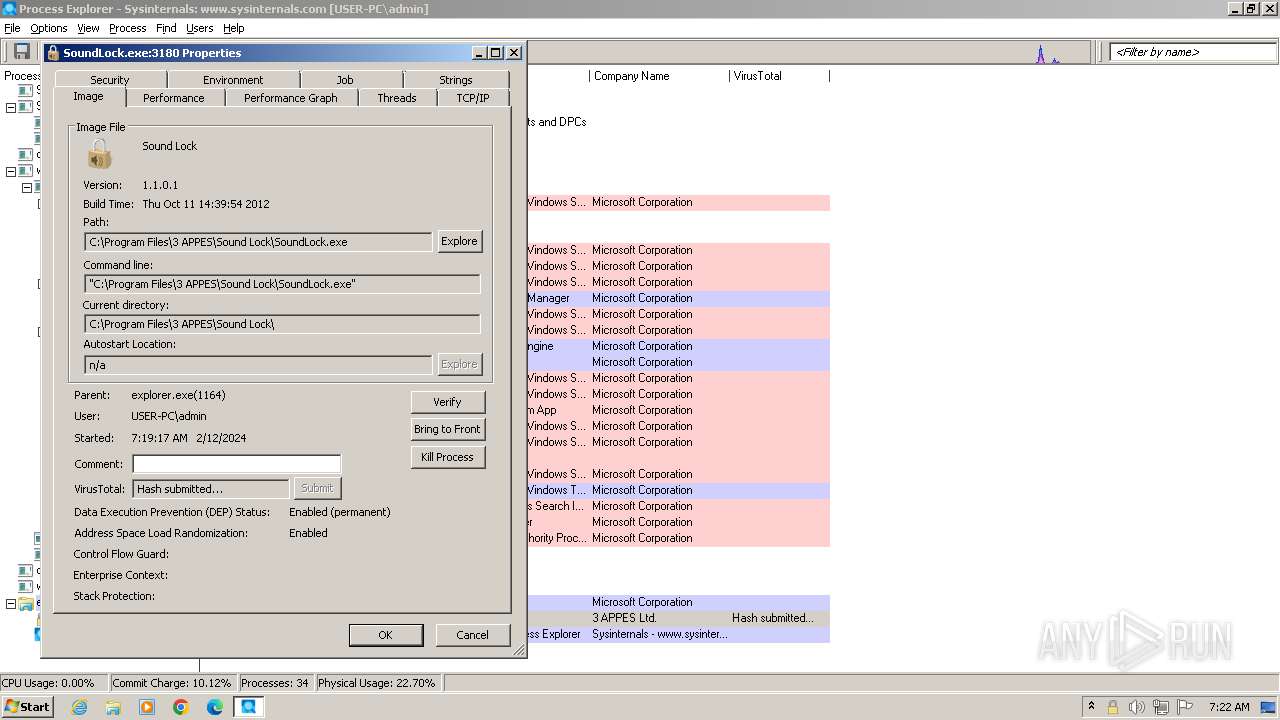Click the Action Center flag tray icon
This screenshot has height=720, width=1280.
pos(1184,707)
